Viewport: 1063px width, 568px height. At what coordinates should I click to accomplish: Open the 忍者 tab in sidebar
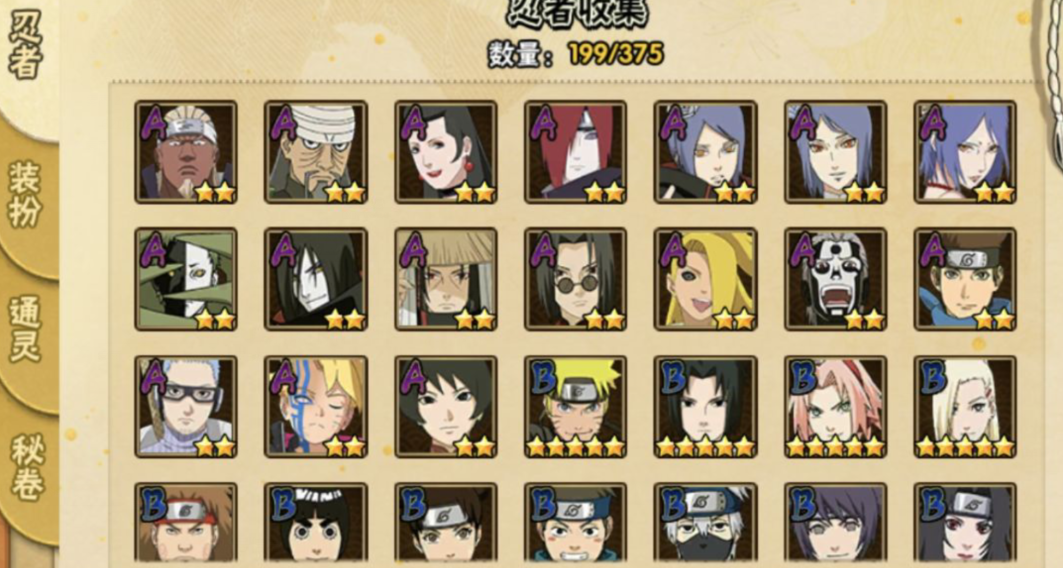tap(26, 44)
